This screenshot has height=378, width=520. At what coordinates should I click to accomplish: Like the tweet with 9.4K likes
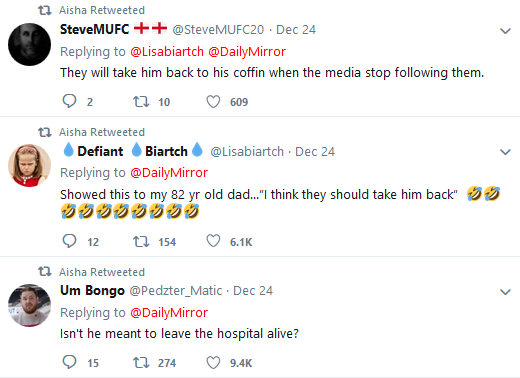(x=213, y=363)
